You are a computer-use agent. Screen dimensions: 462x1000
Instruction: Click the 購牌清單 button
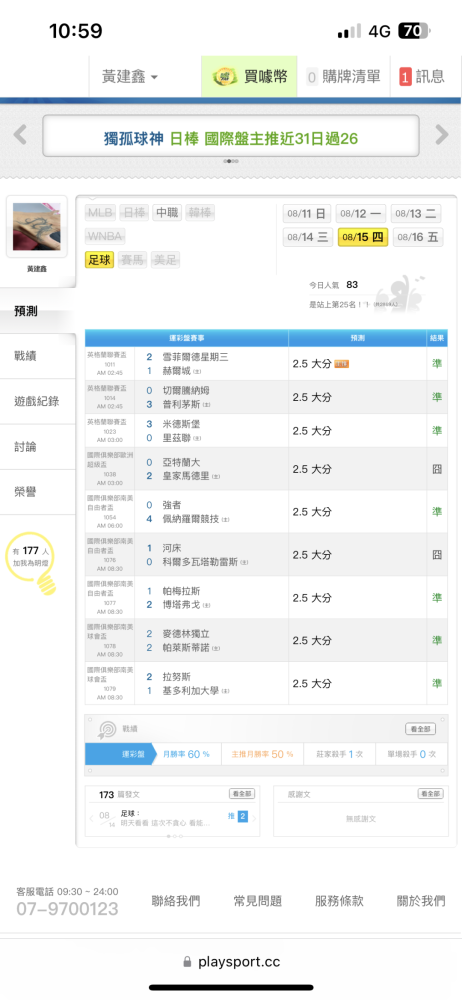[x=343, y=77]
